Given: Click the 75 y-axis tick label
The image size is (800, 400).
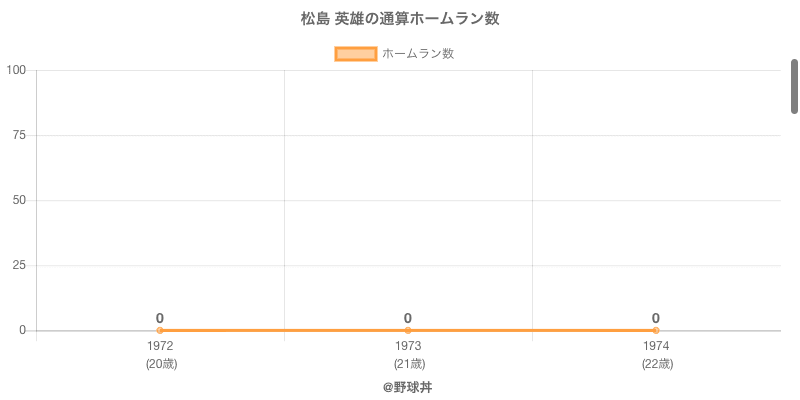Looking at the screenshot, I should coord(19,135).
